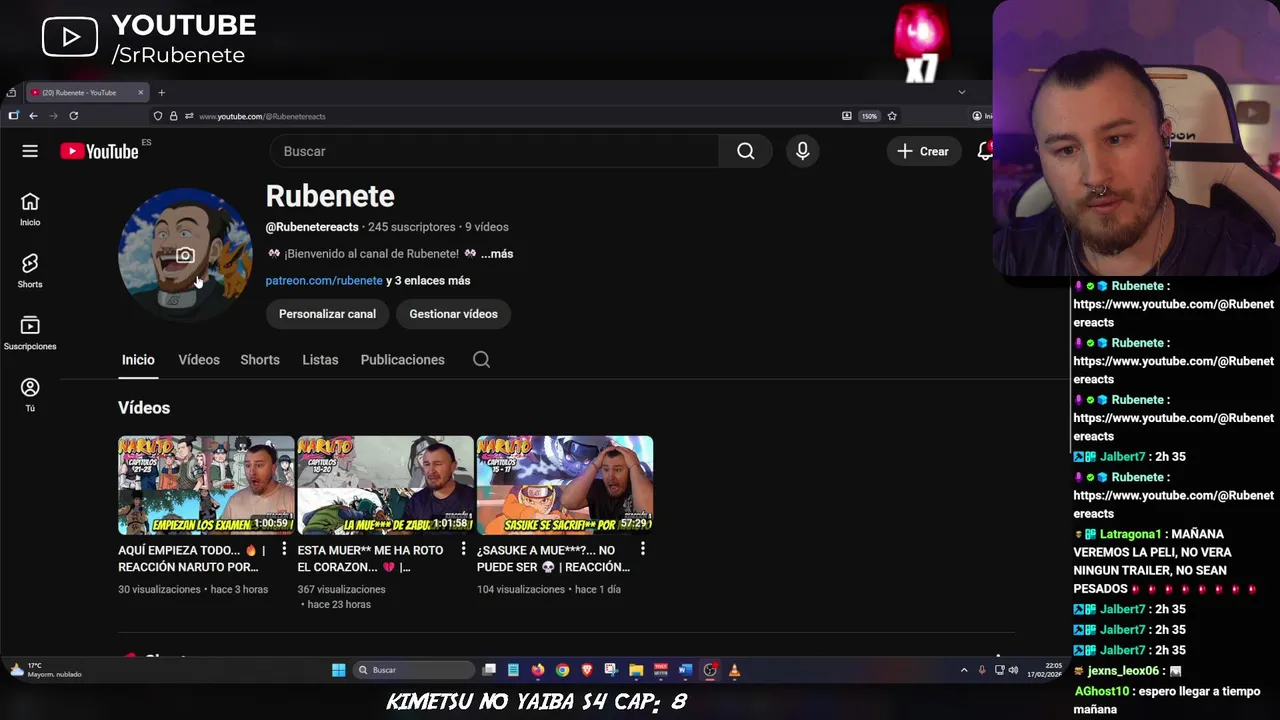Viewport: 1280px width, 720px height.
Task: List all browser tabs dropdown
Action: coord(962,92)
